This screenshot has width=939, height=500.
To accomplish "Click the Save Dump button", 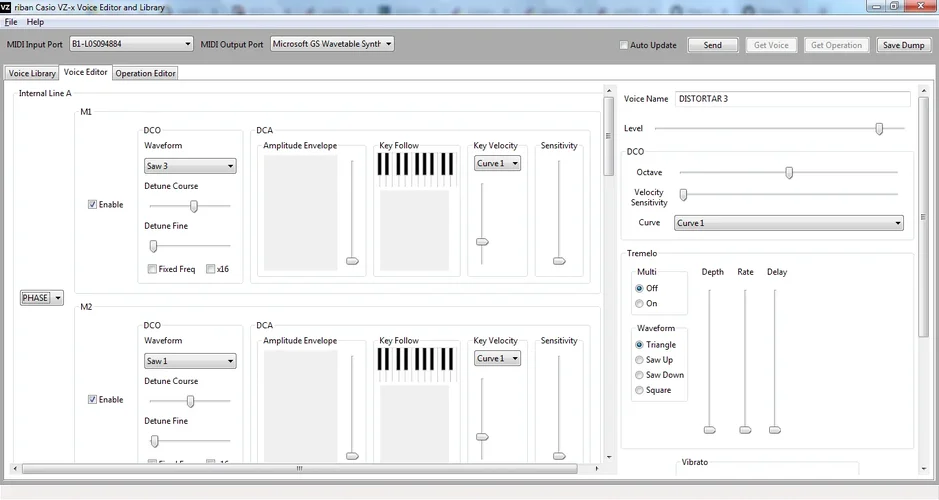I will point(903,45).
